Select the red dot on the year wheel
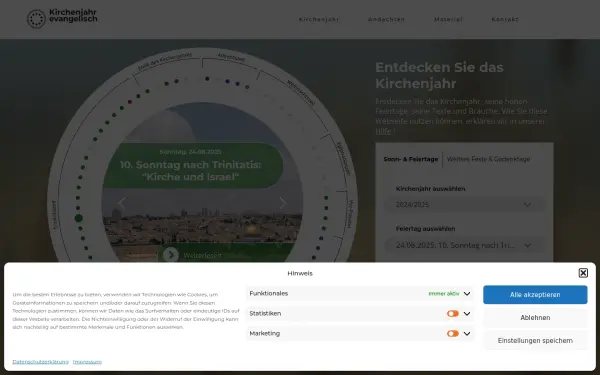Screen dimensions: 600x375 coord(130,102)
